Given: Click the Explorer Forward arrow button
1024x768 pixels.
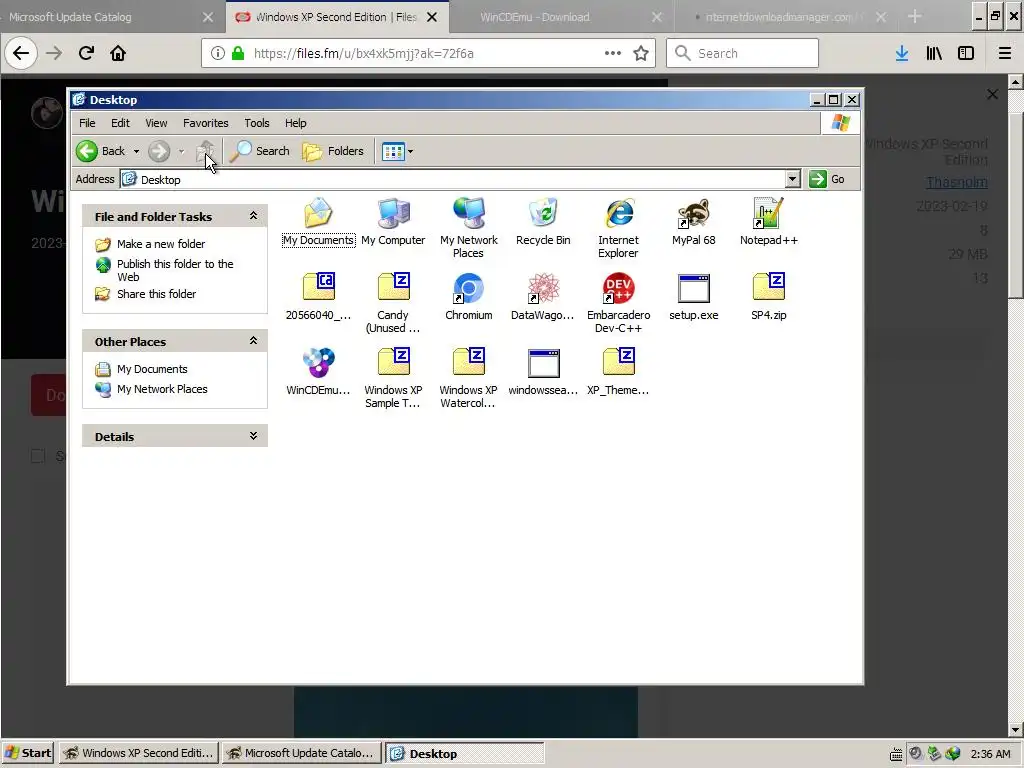Looking at the screenshot, I should (x=159, y=151).
